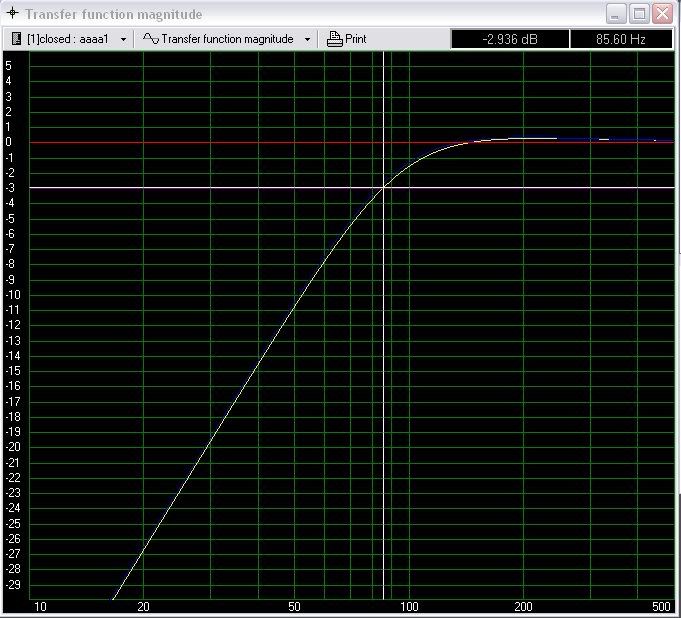
Task: Click the '50' frequency axis label
Action: point(294,607)
